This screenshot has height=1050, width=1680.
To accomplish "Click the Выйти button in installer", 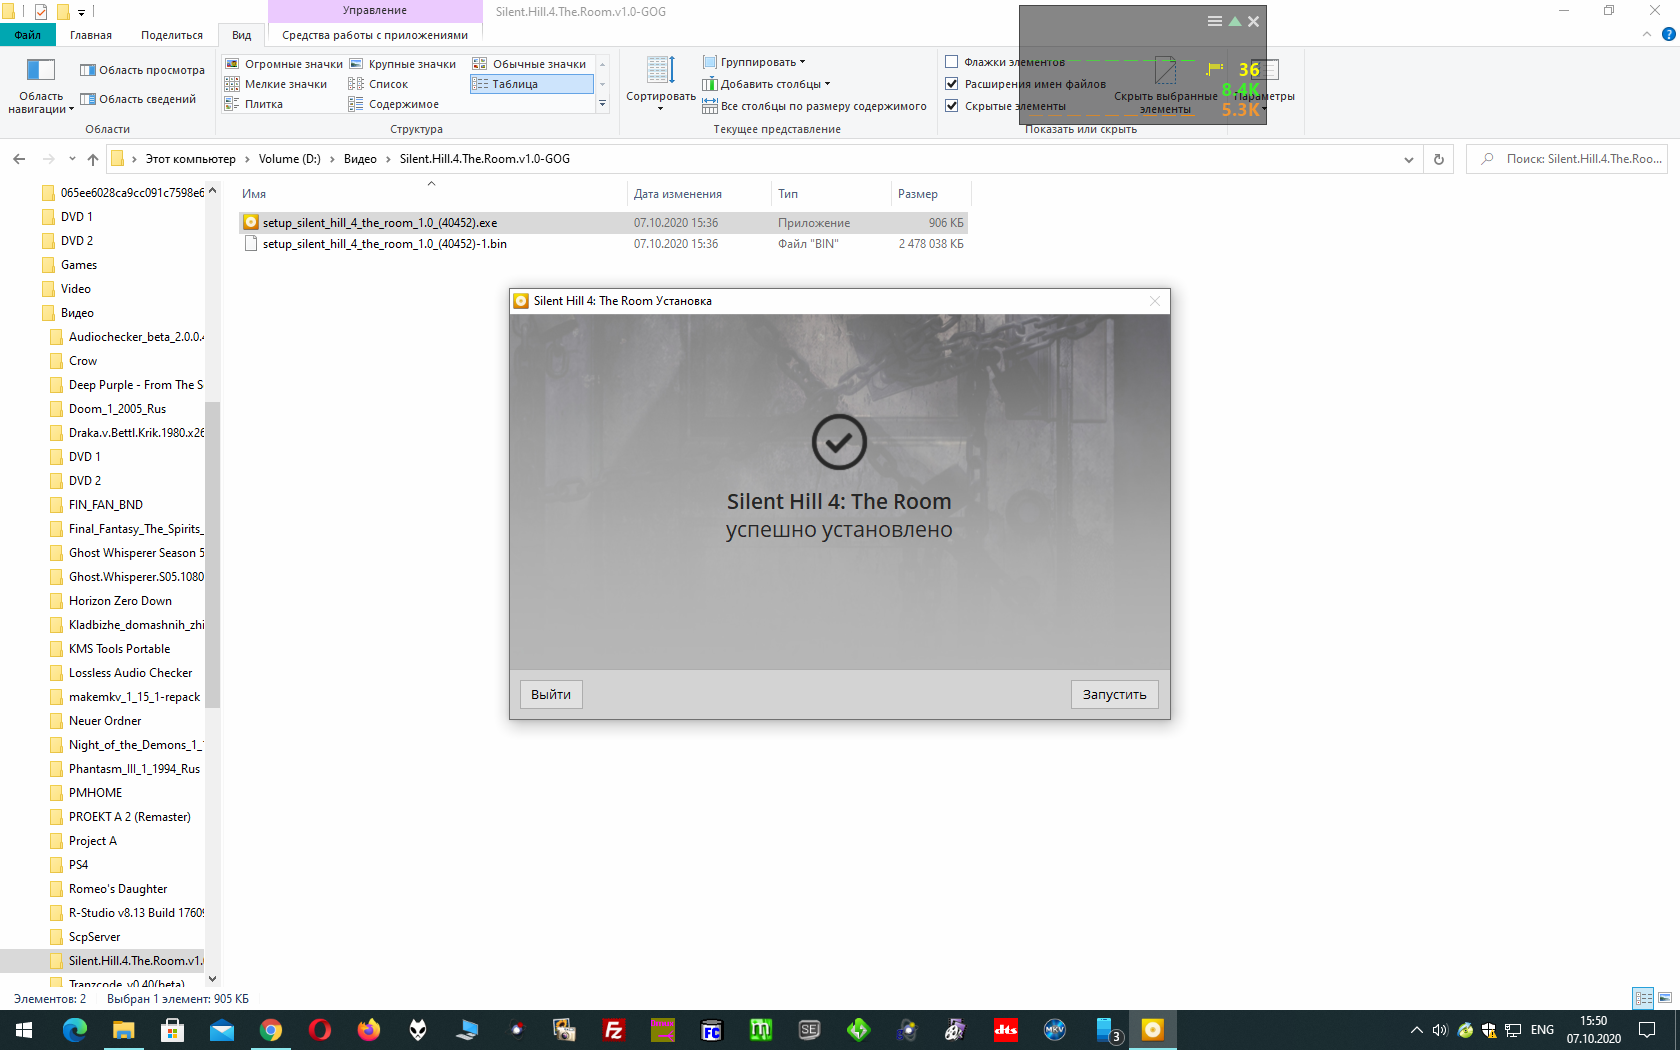I will click(551, 694).
